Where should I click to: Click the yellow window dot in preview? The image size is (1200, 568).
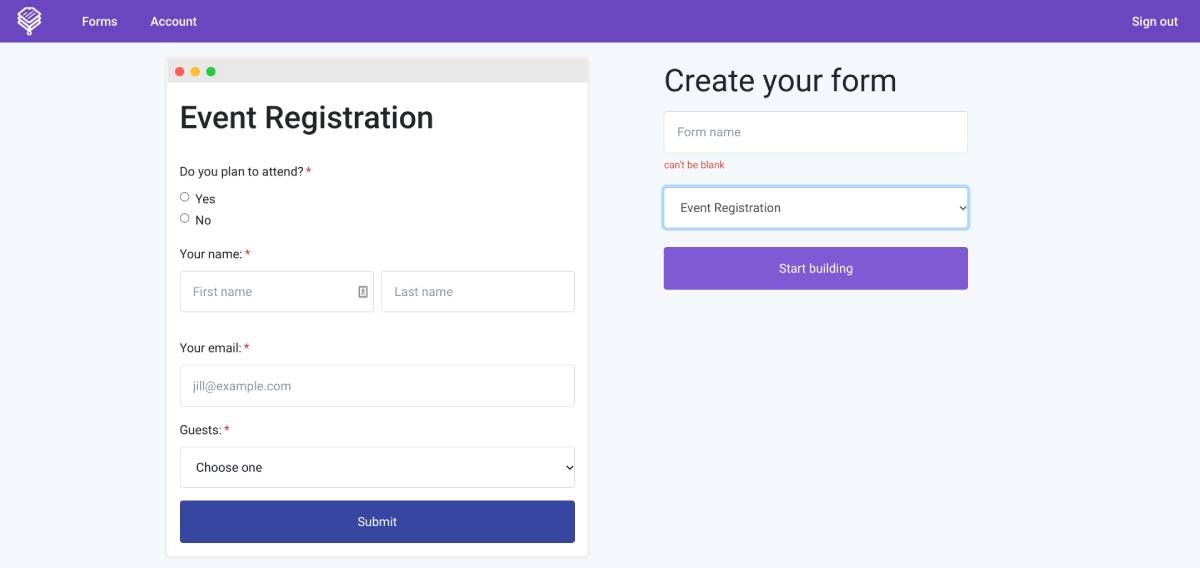pos(195,71)
